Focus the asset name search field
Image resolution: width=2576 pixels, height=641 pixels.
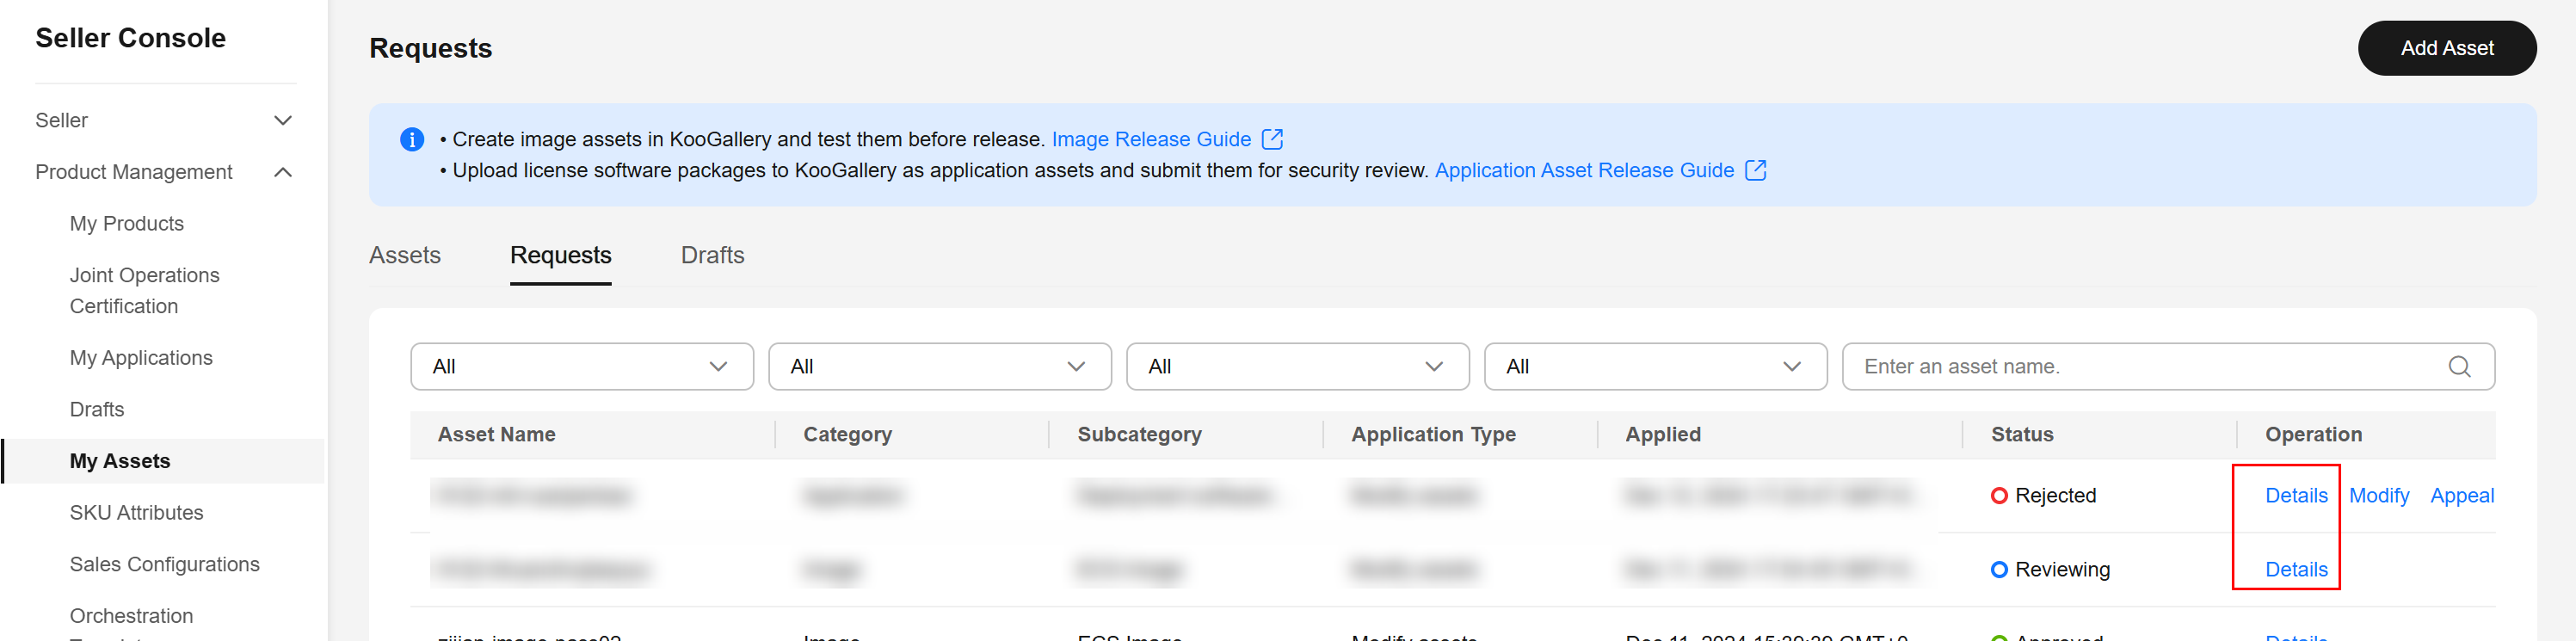pos(2168,367)
